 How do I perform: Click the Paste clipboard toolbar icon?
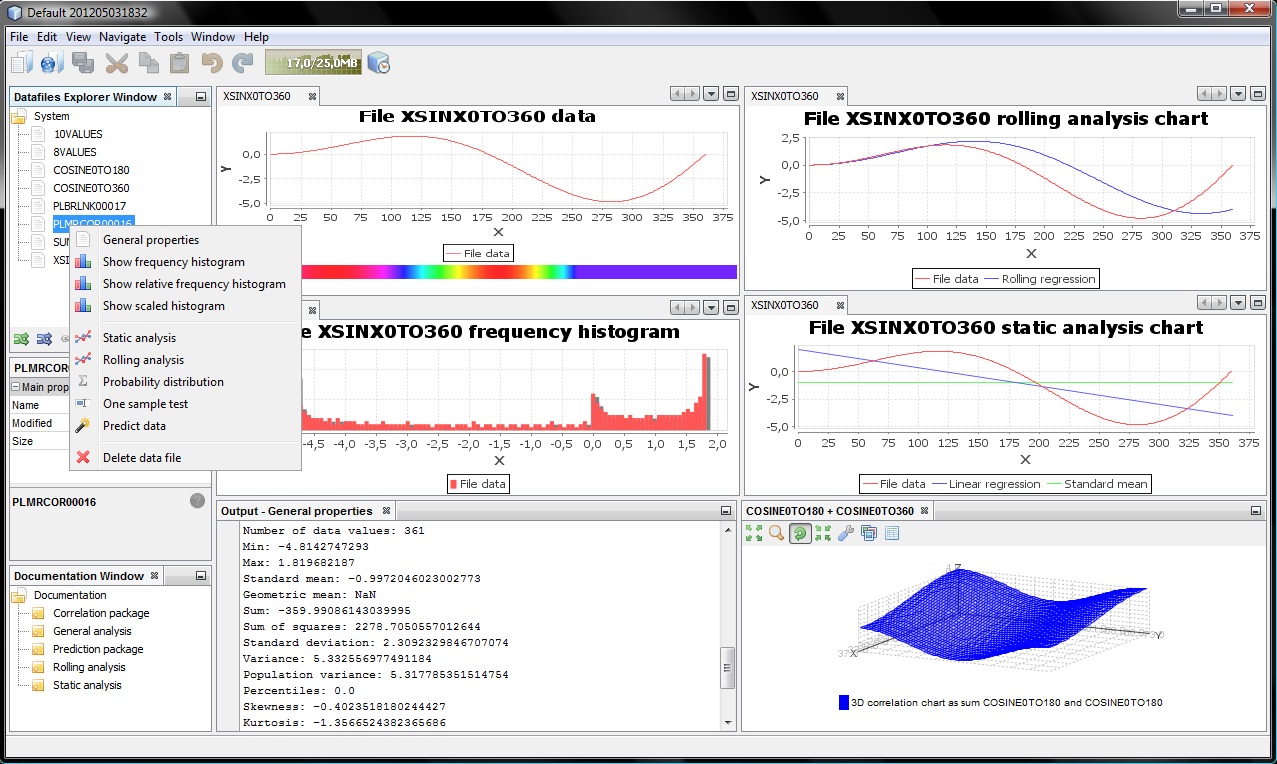tap(179, 63)
